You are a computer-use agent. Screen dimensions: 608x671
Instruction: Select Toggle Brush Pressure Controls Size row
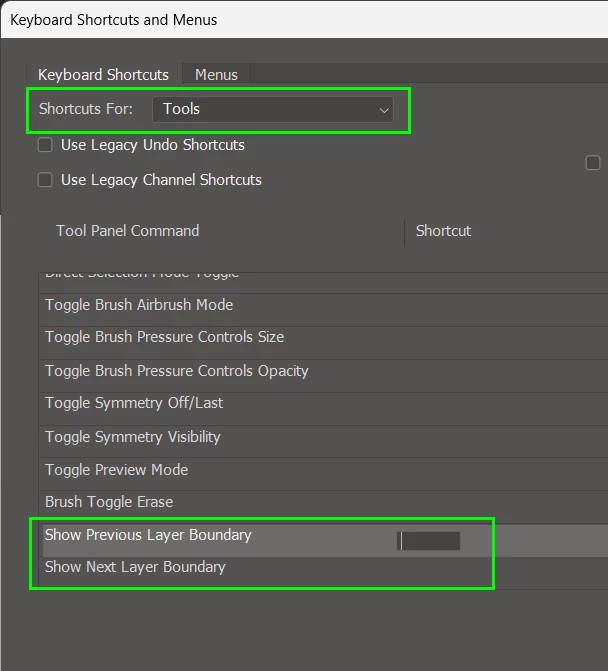point(323,343)
